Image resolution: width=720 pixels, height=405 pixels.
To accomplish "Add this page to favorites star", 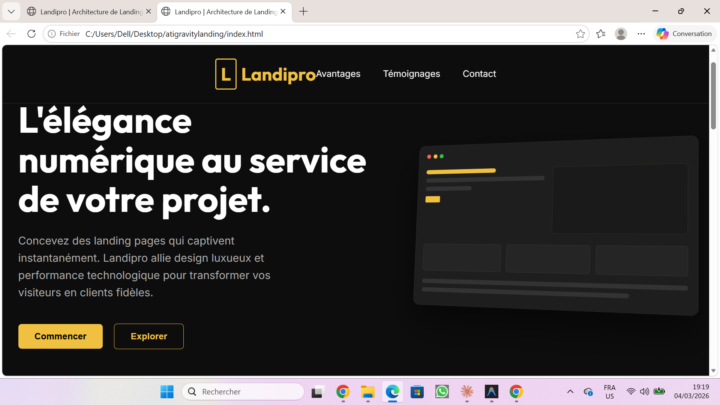I will tap(580, 34).
